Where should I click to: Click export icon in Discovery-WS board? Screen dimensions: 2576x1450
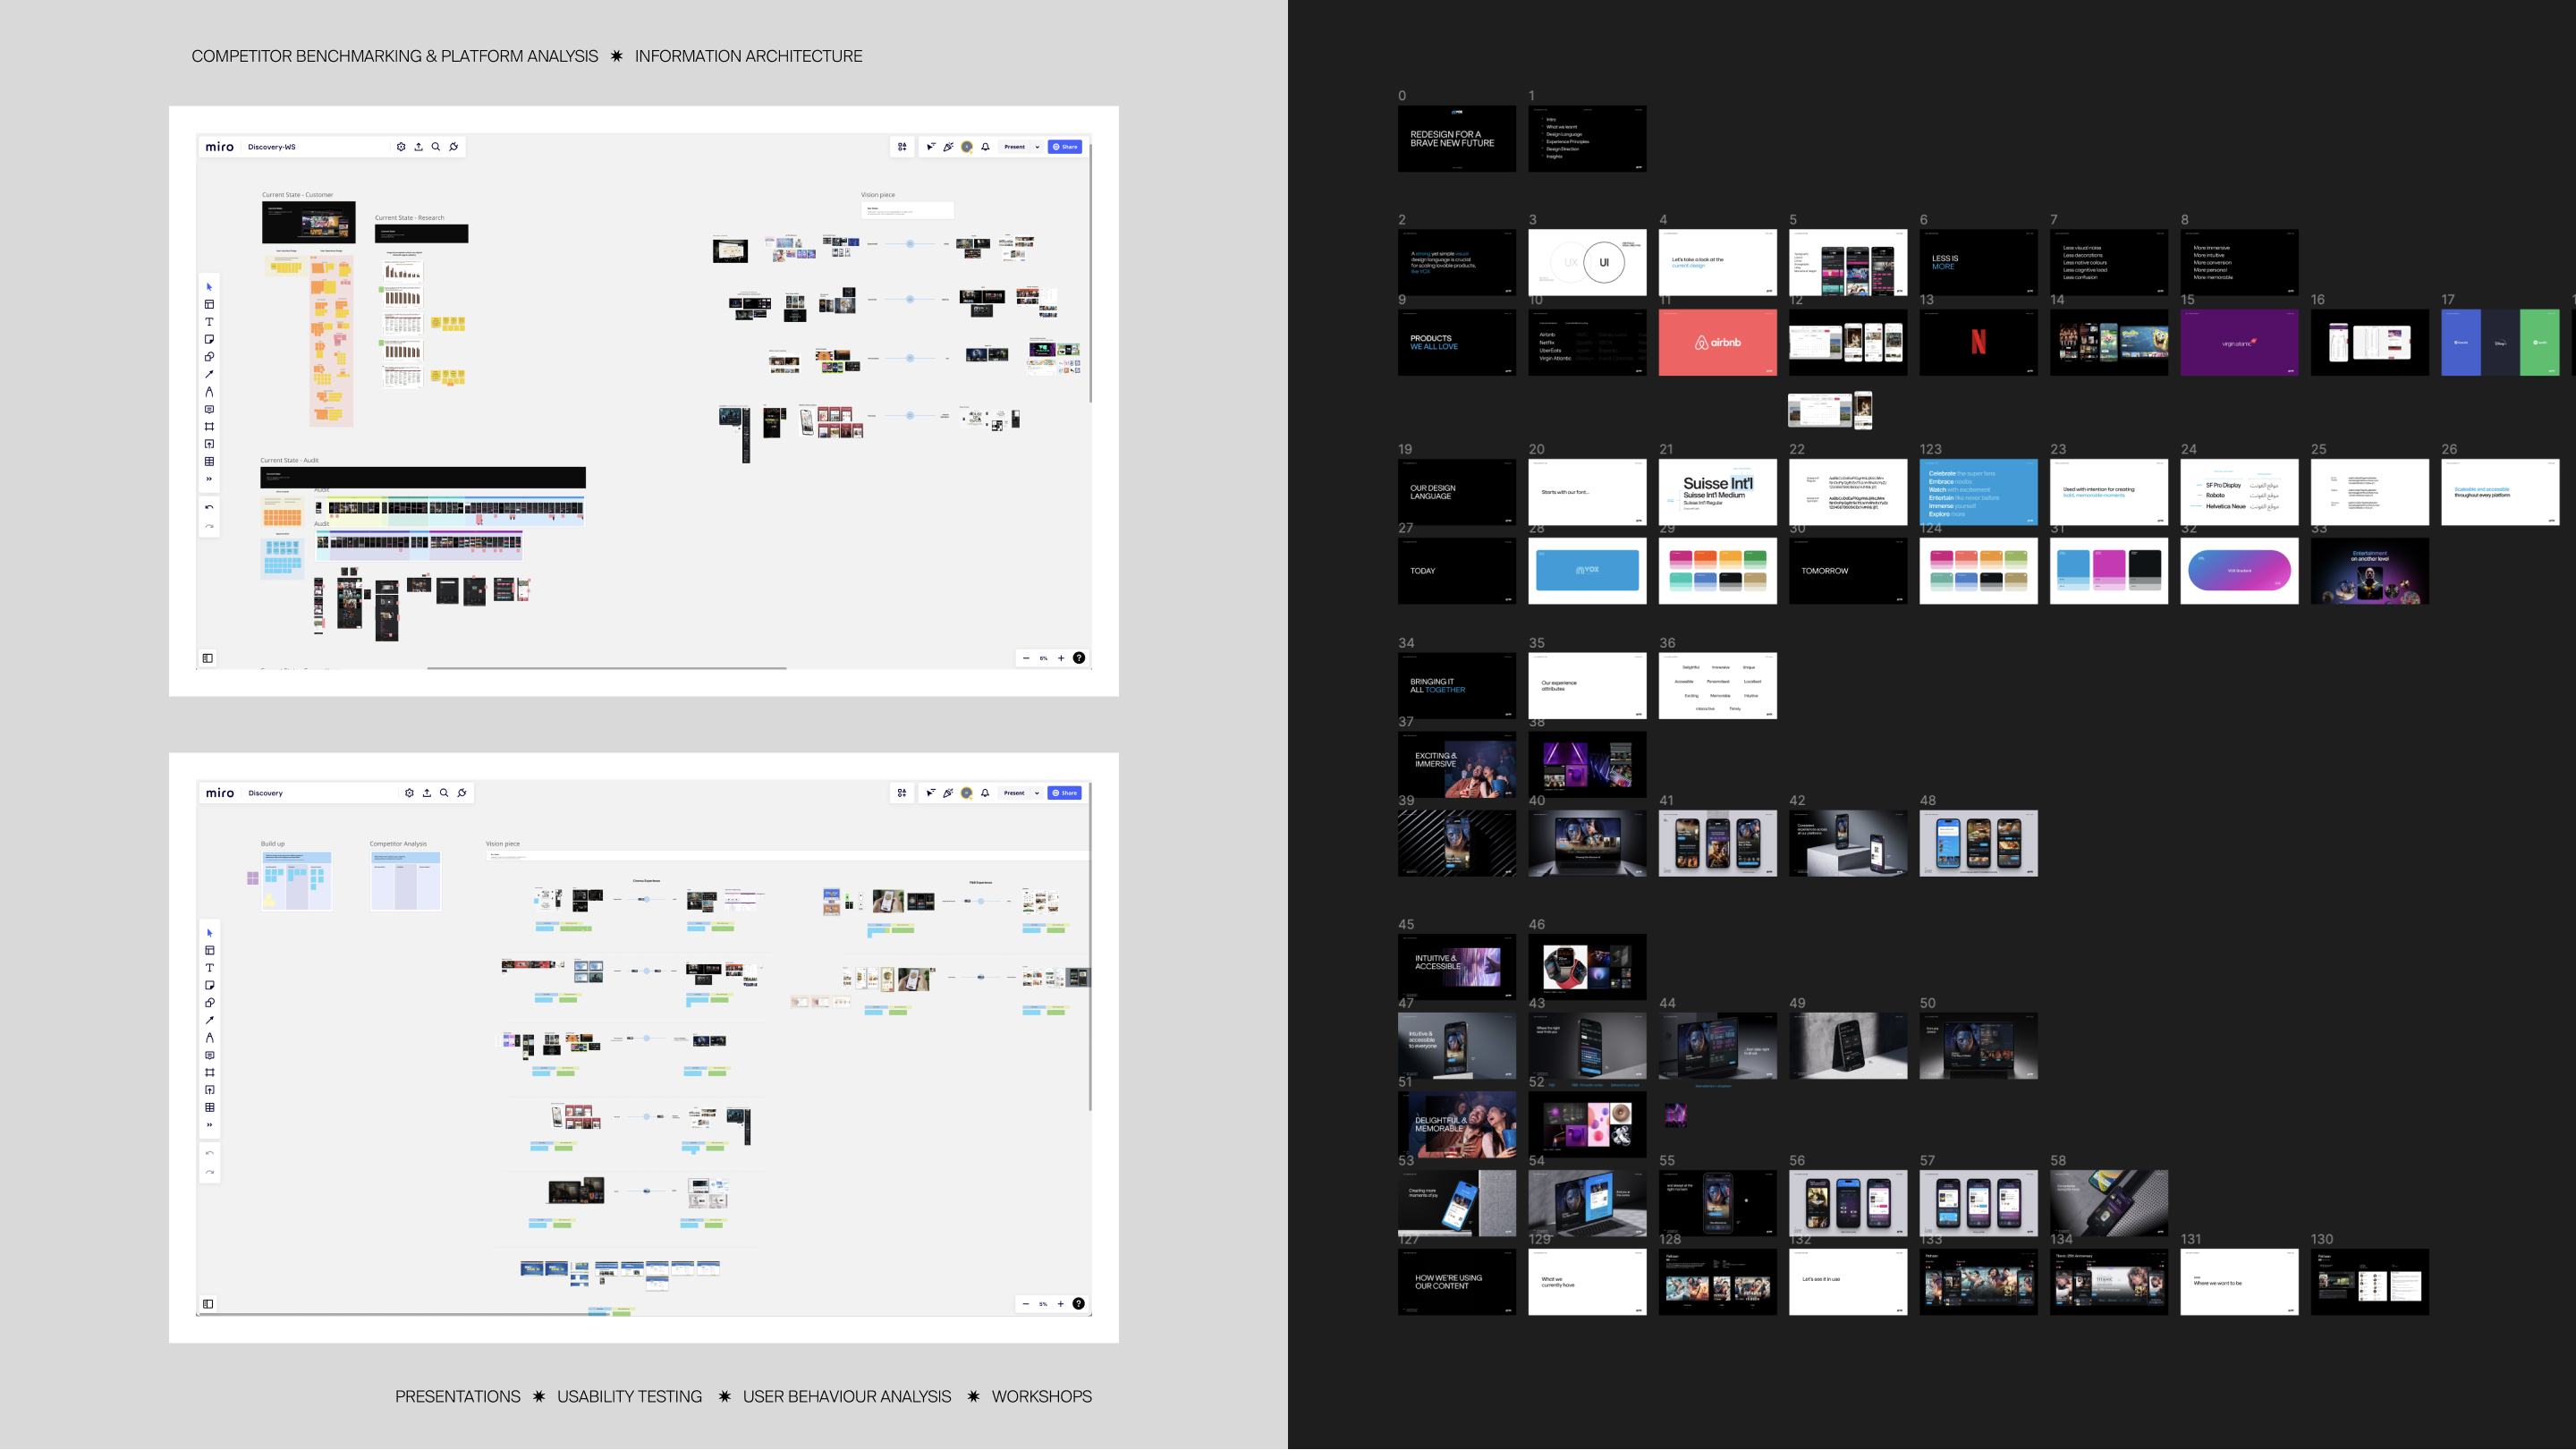419,147
